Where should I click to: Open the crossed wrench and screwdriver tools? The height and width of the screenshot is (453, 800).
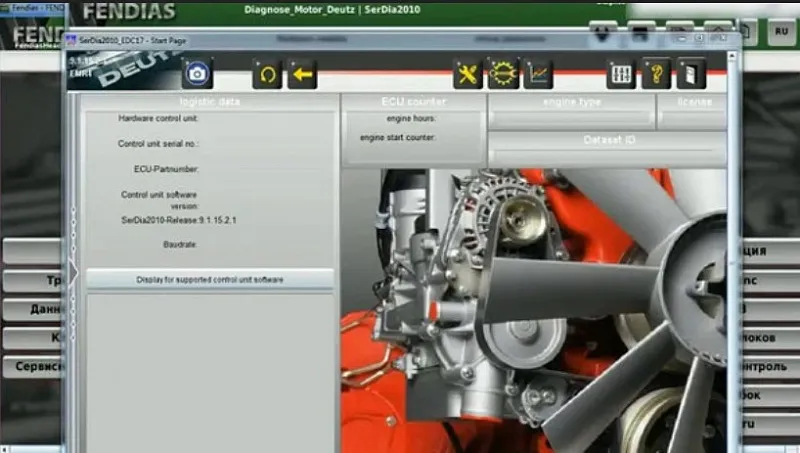467,74
